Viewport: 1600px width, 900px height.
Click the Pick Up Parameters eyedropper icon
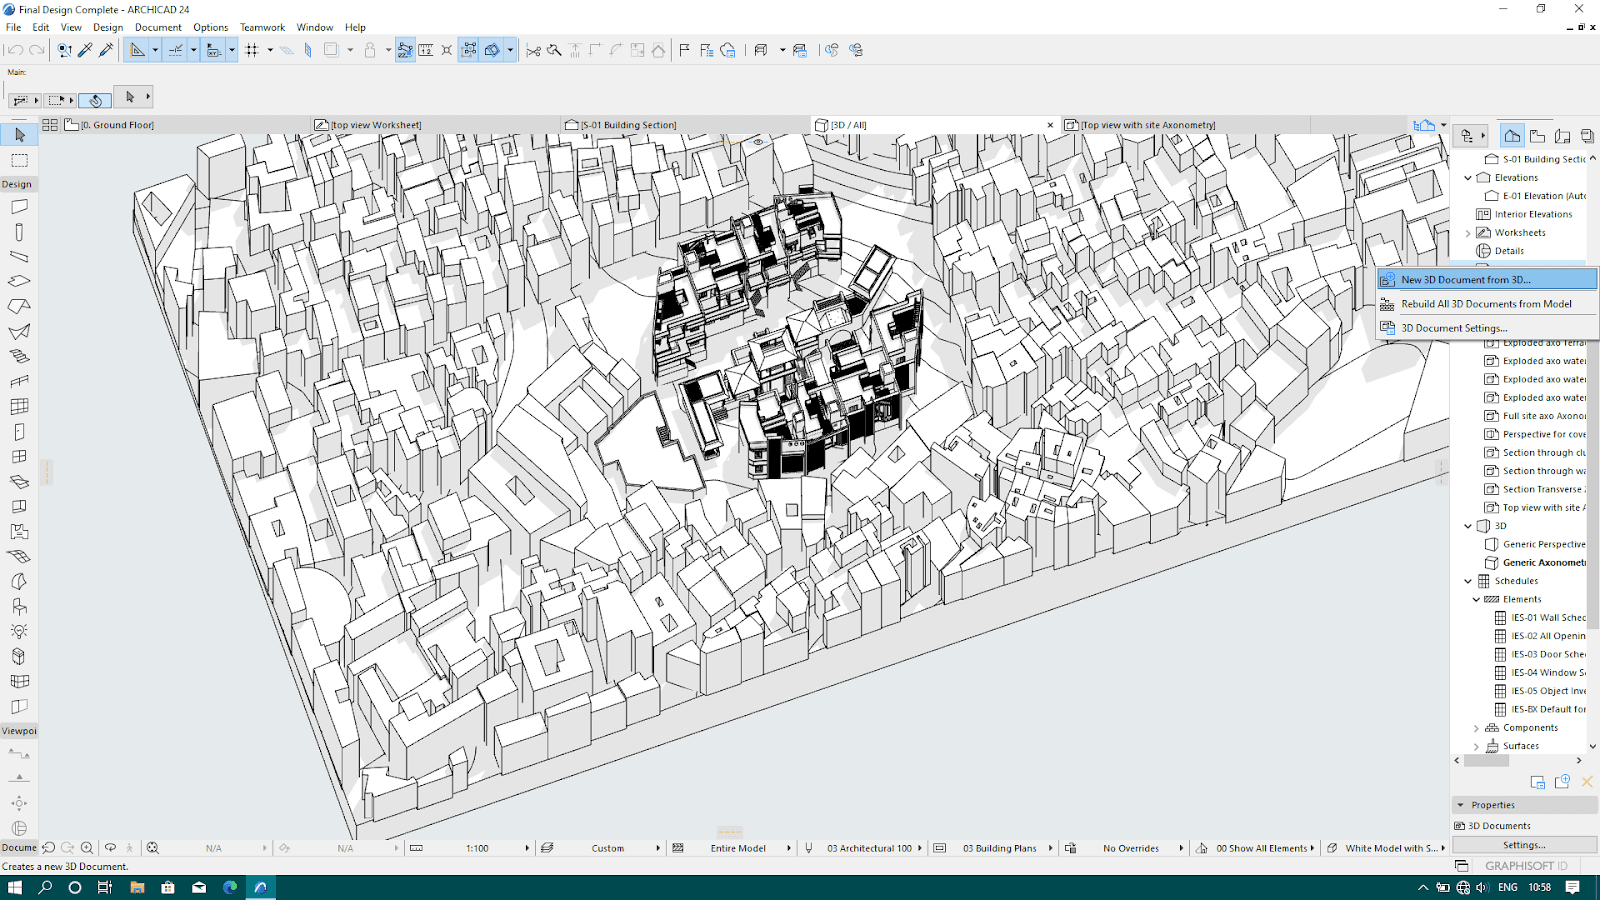click(x=86, y=50)
